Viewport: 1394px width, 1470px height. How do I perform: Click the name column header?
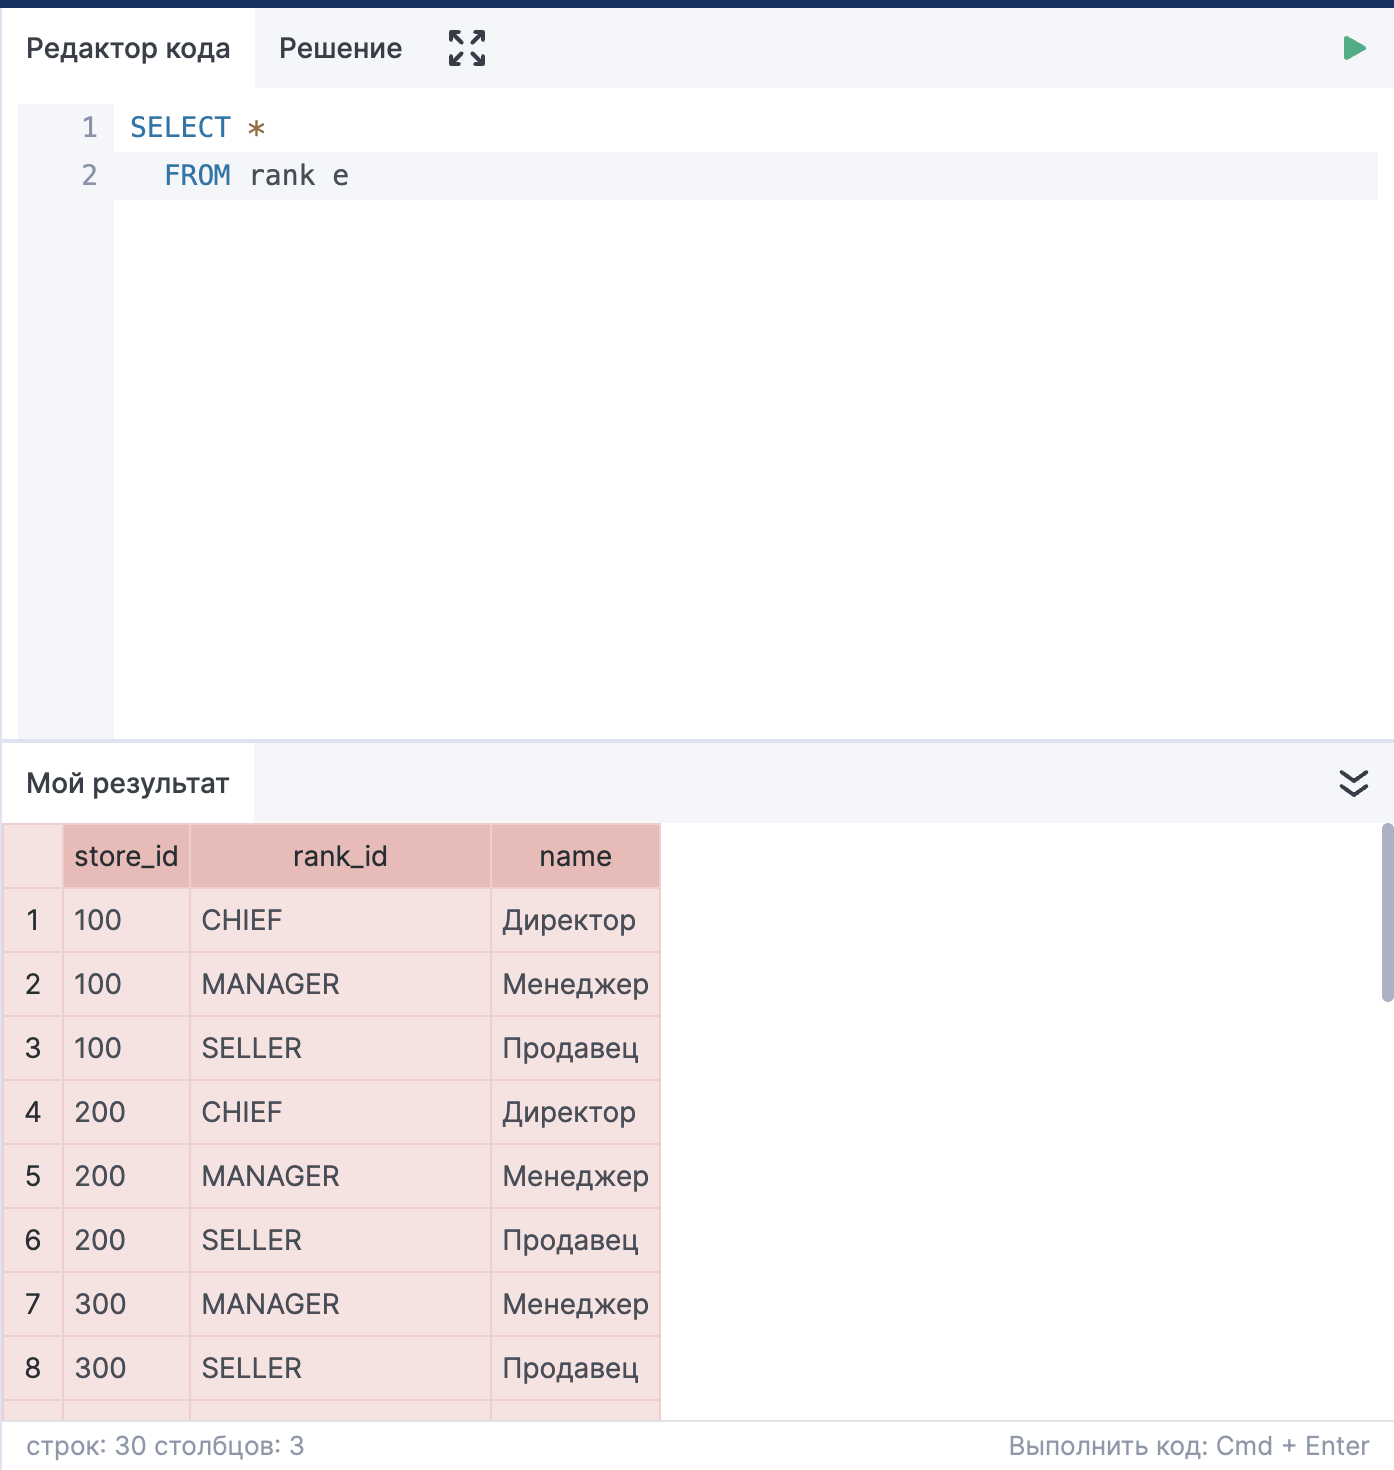coord(575,856)
